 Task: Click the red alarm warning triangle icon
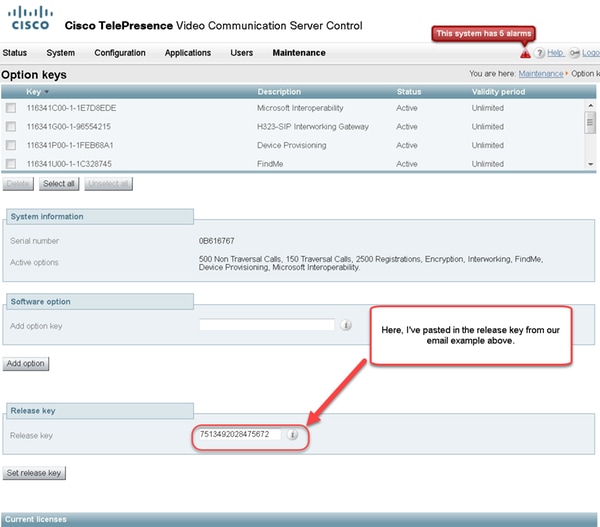coord(525,53)
